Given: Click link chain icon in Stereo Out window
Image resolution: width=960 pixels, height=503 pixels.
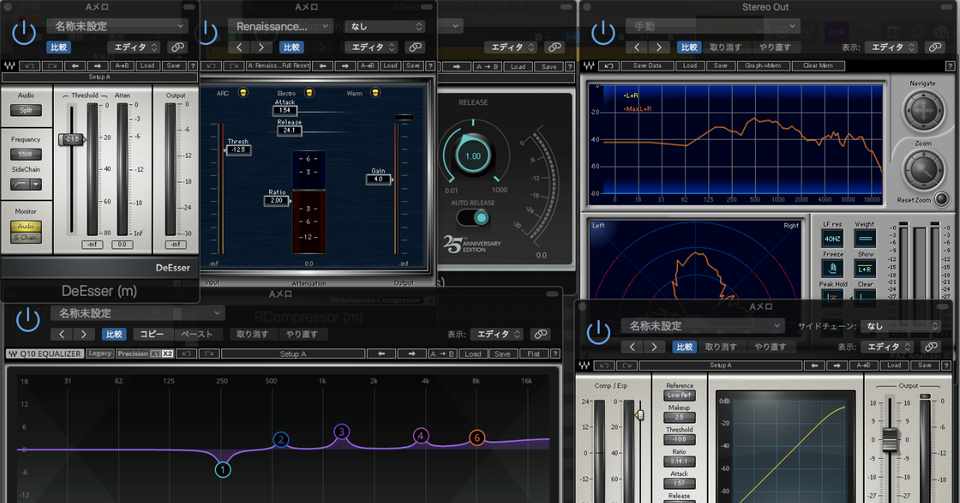Looking at the screenshot, I should (935, 47).
